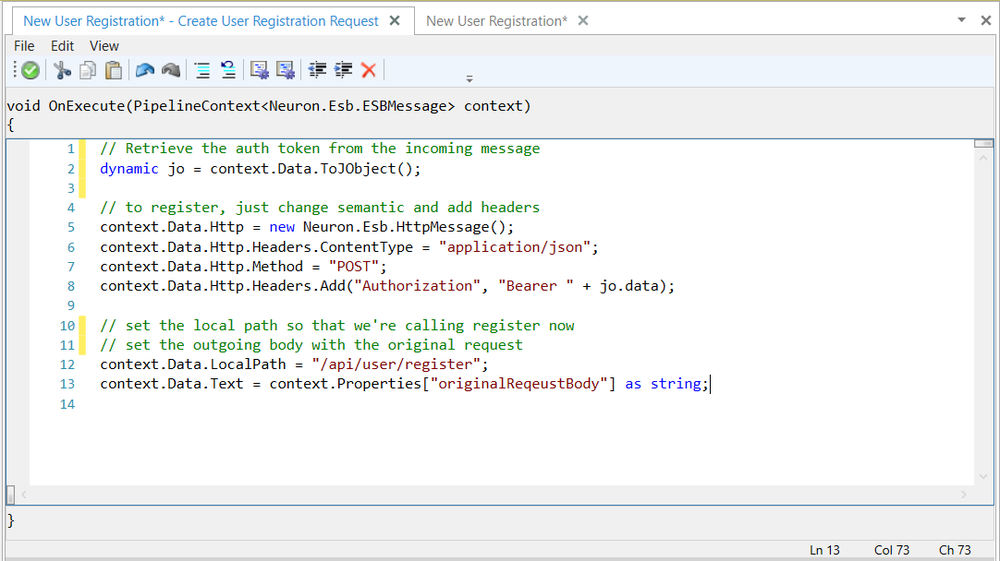This screenshot has width=1000, height=561.
Task: Click the "/api/user/register" string on line 12
Action: pyautogui.click(x=395, y=365)
